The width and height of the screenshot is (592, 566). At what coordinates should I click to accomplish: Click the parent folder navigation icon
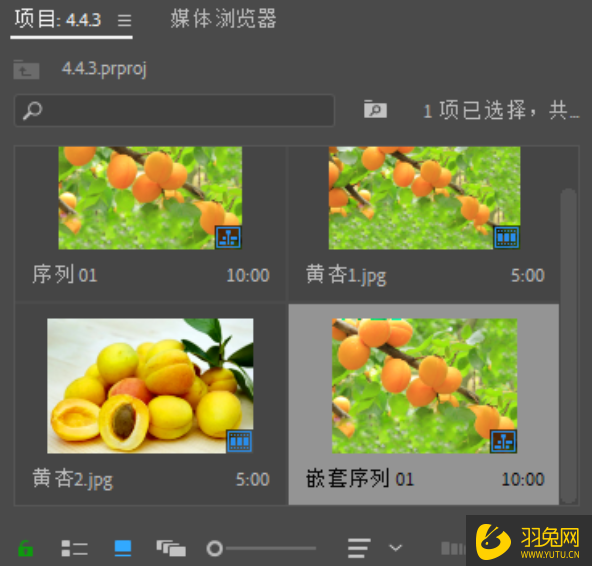point(26,69)
